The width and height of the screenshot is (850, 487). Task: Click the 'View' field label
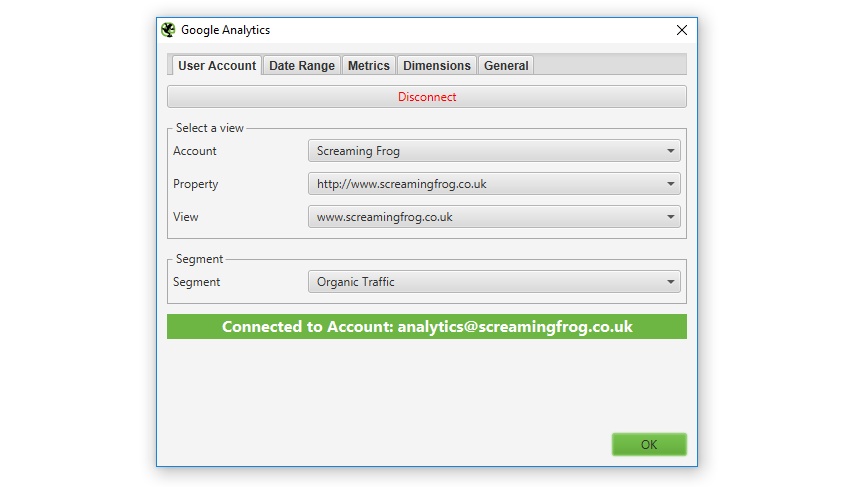pyautogui.click(x=185, y=217)
